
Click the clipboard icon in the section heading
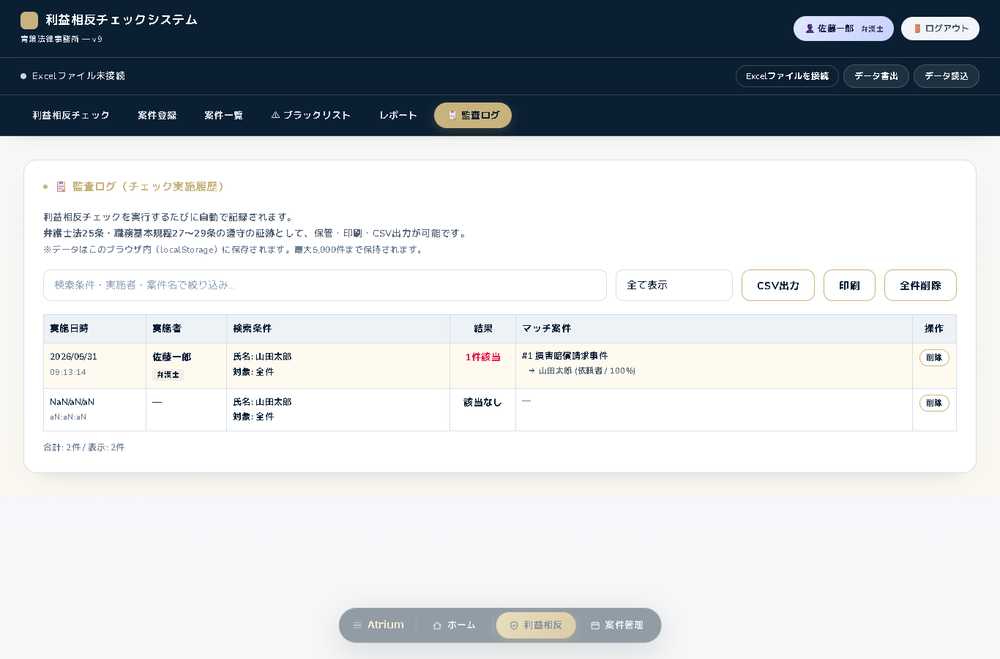[61, 187]
